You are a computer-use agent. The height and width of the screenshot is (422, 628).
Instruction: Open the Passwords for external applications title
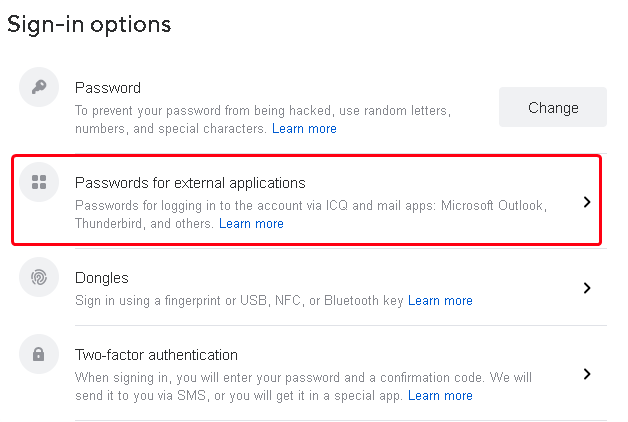[x=190, y=183]
